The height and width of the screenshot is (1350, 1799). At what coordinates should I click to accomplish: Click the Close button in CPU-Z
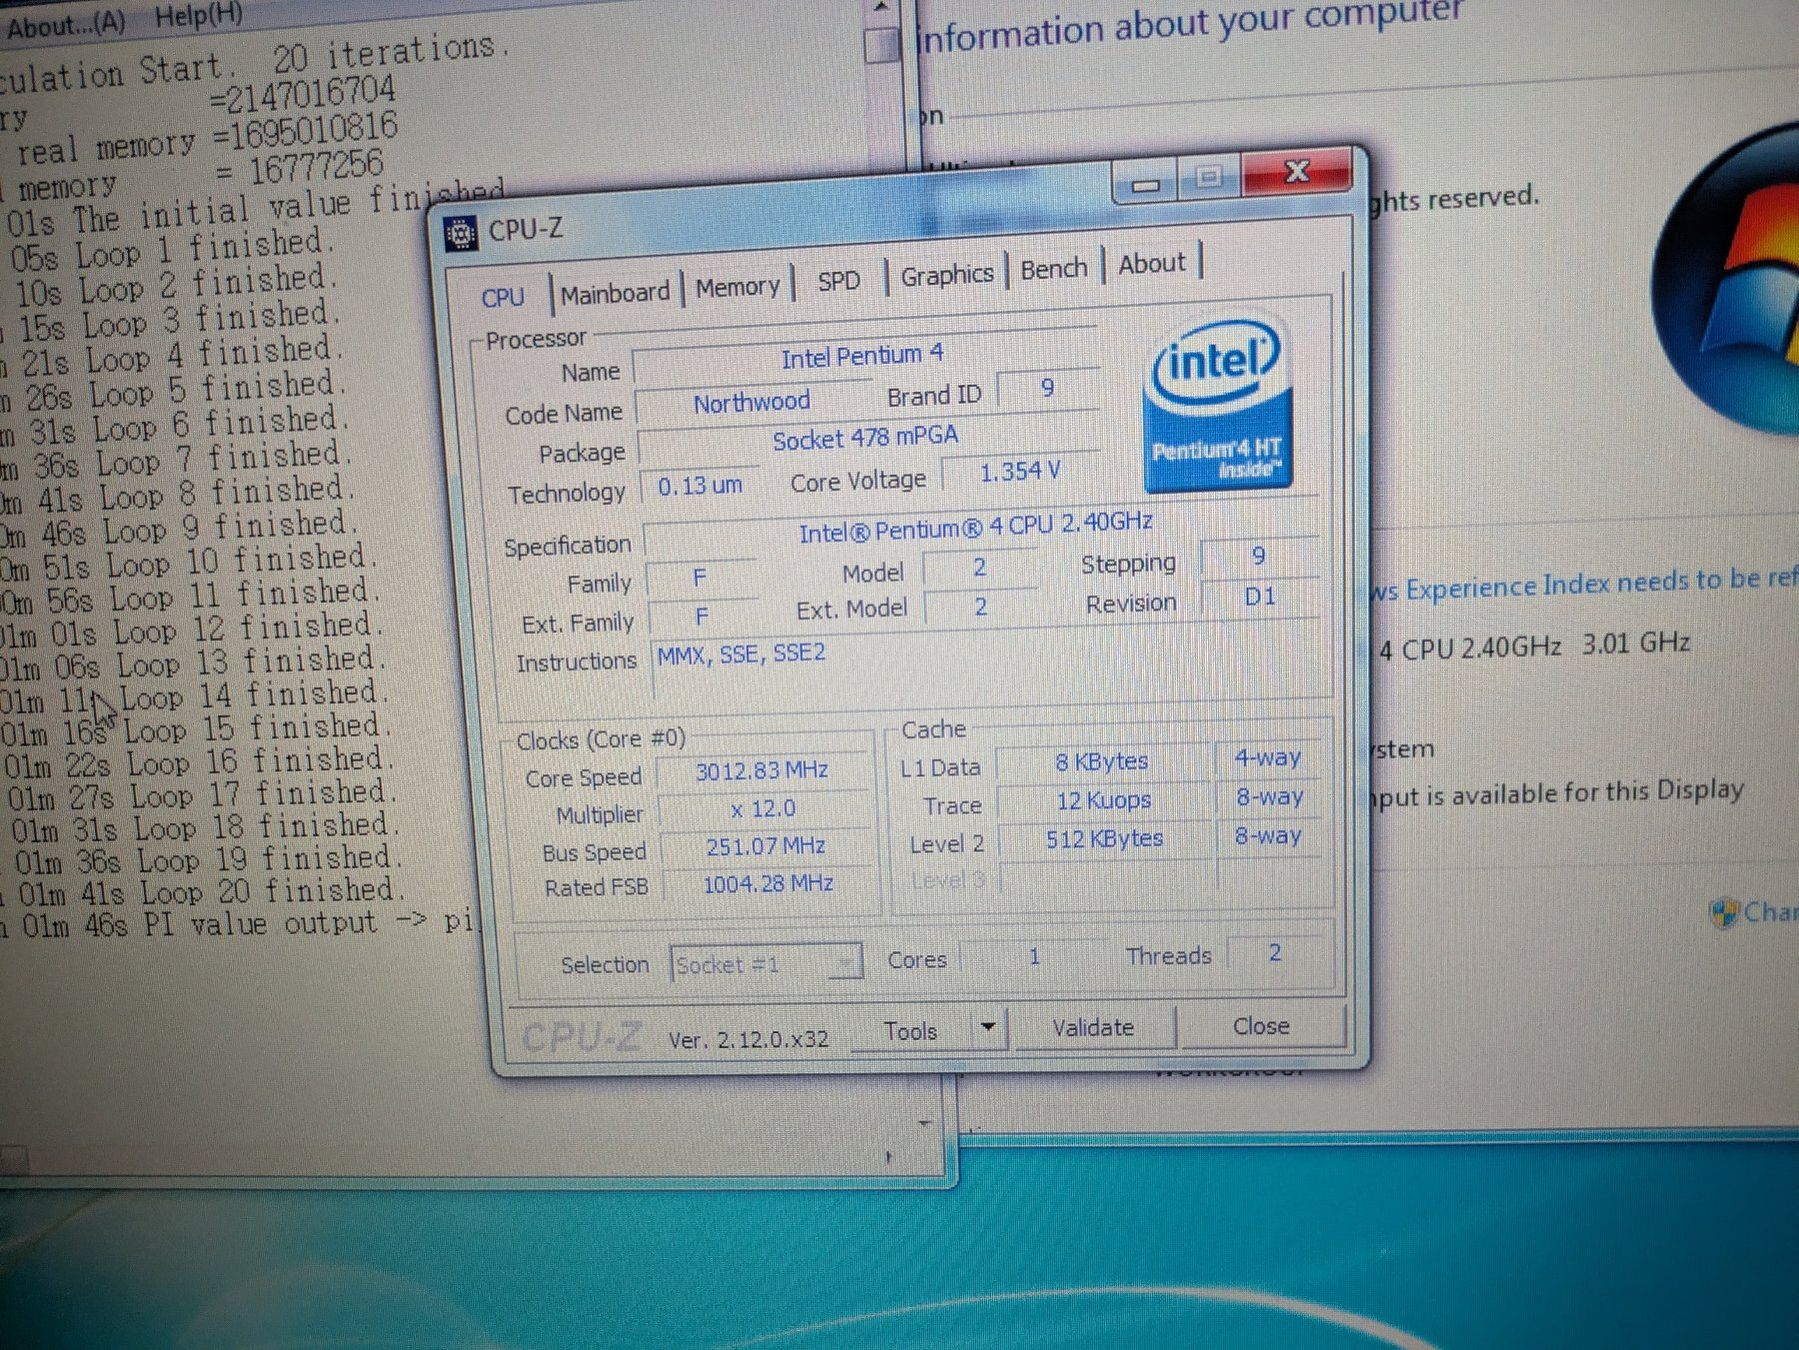pos(1261,1026)
